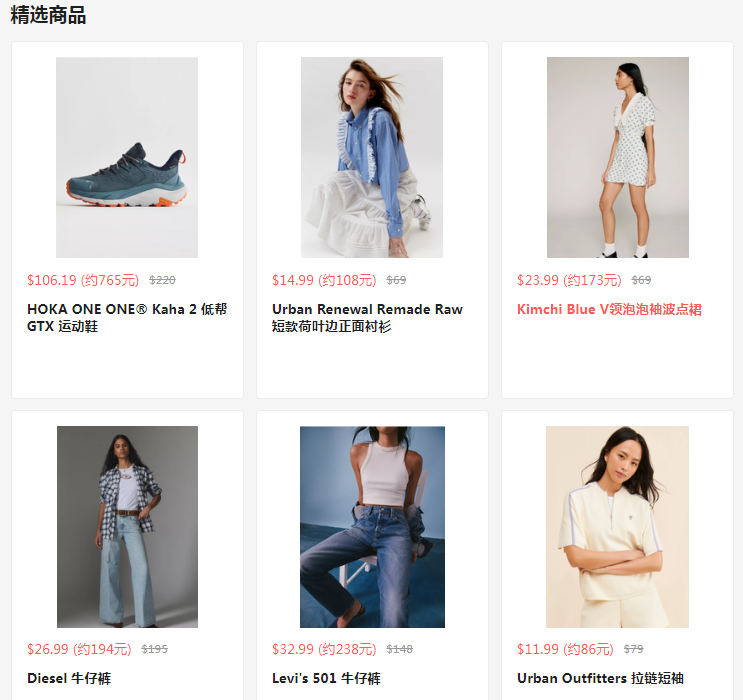This screenshot has width=743, height=700.
Task: Click the $23.99 (约173元) price
Action: click(569, 280)
